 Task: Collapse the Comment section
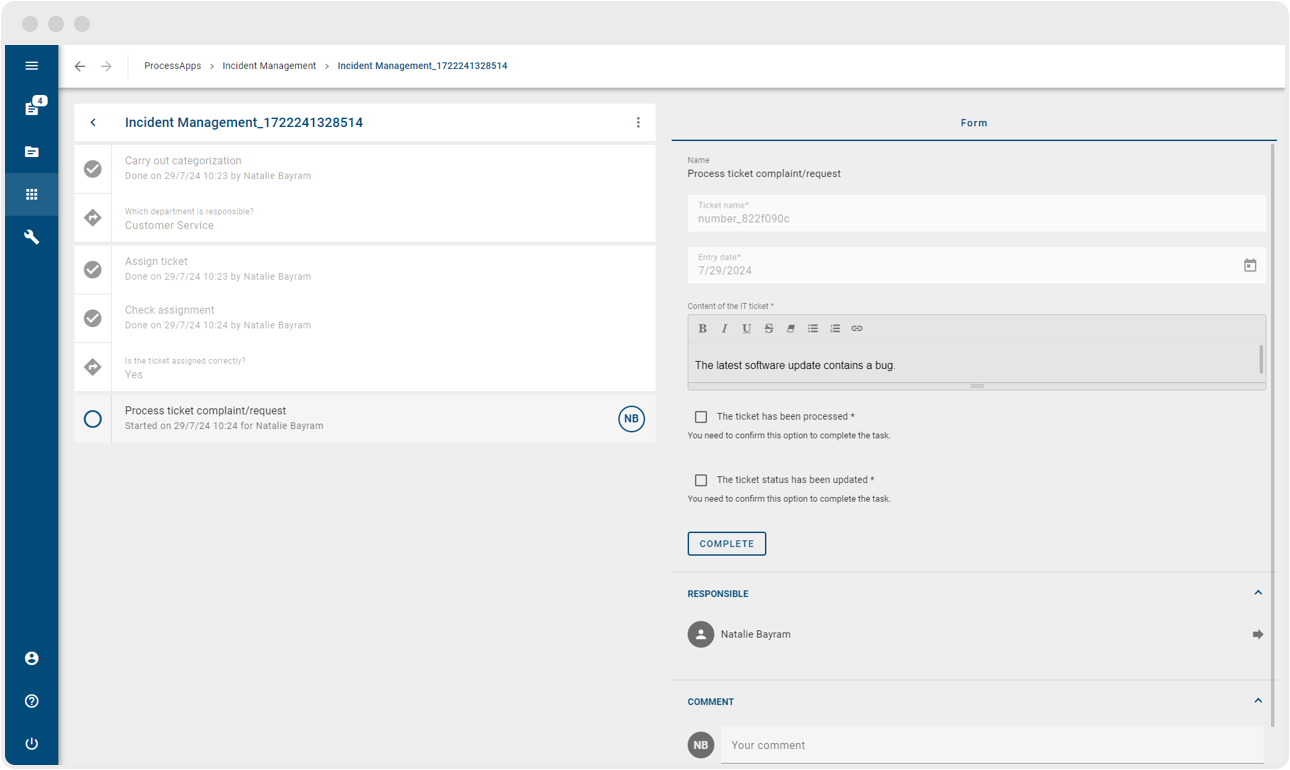[1258, 701]
